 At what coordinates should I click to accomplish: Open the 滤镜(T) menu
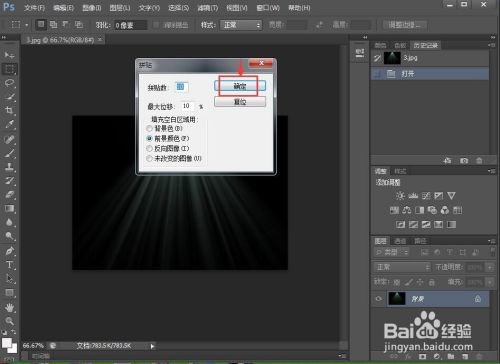pos(208,8)
